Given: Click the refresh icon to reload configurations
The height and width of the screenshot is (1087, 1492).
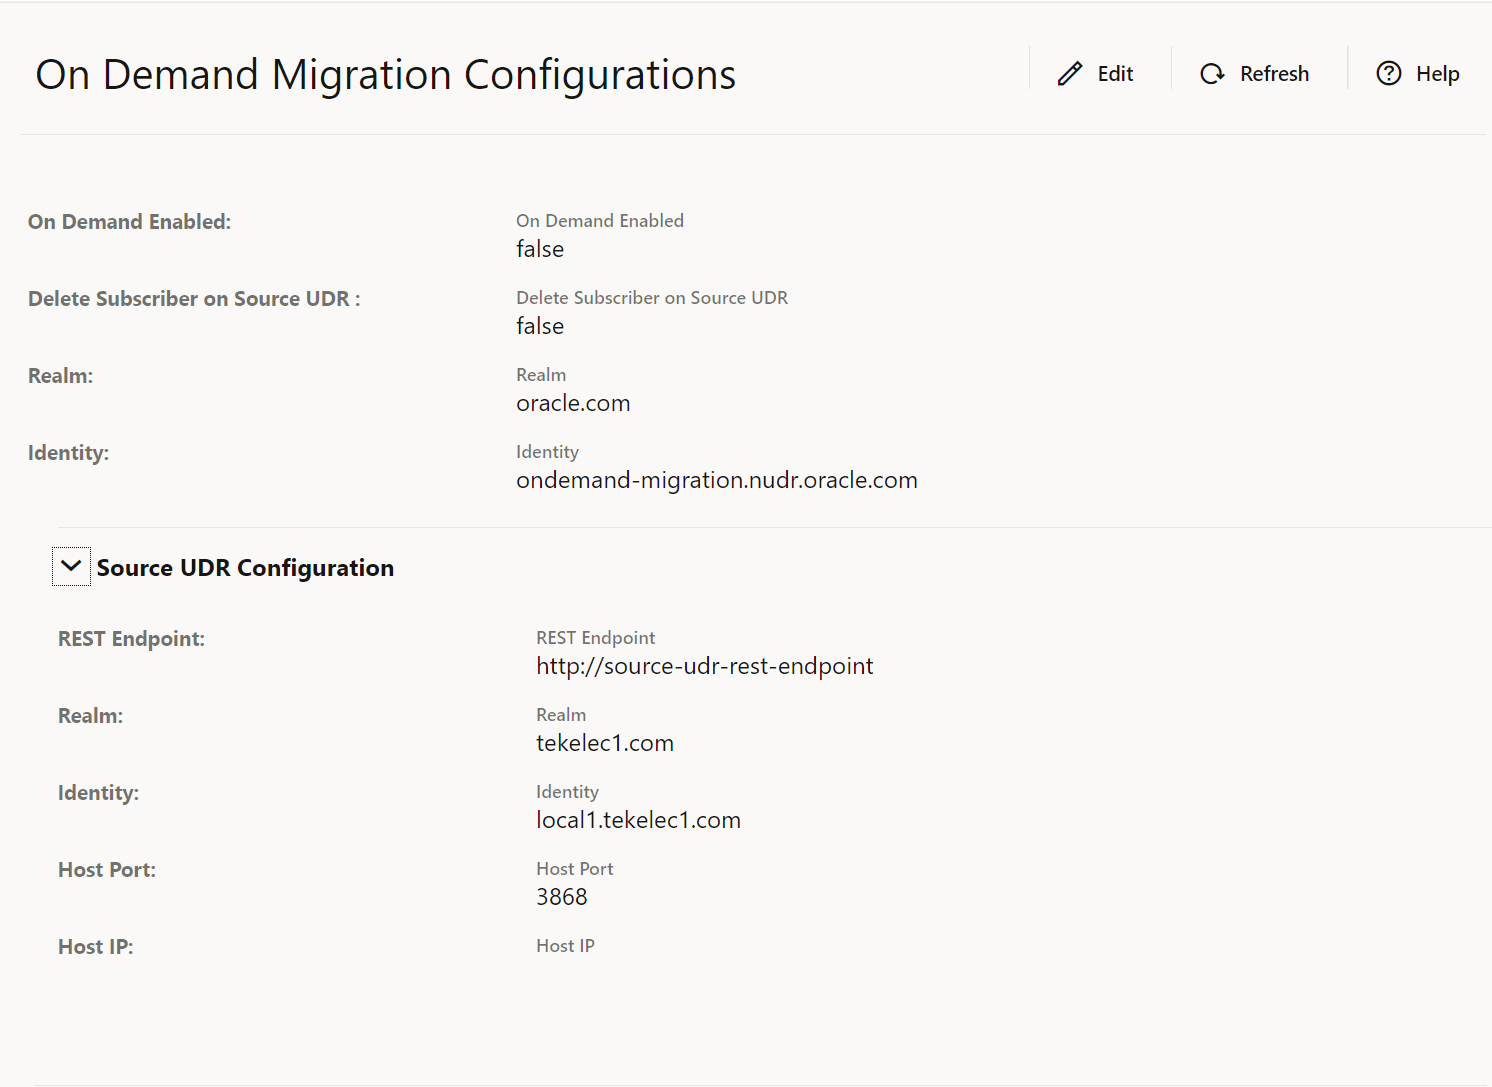Looking at the screenshot, I should click(1212, 73).
